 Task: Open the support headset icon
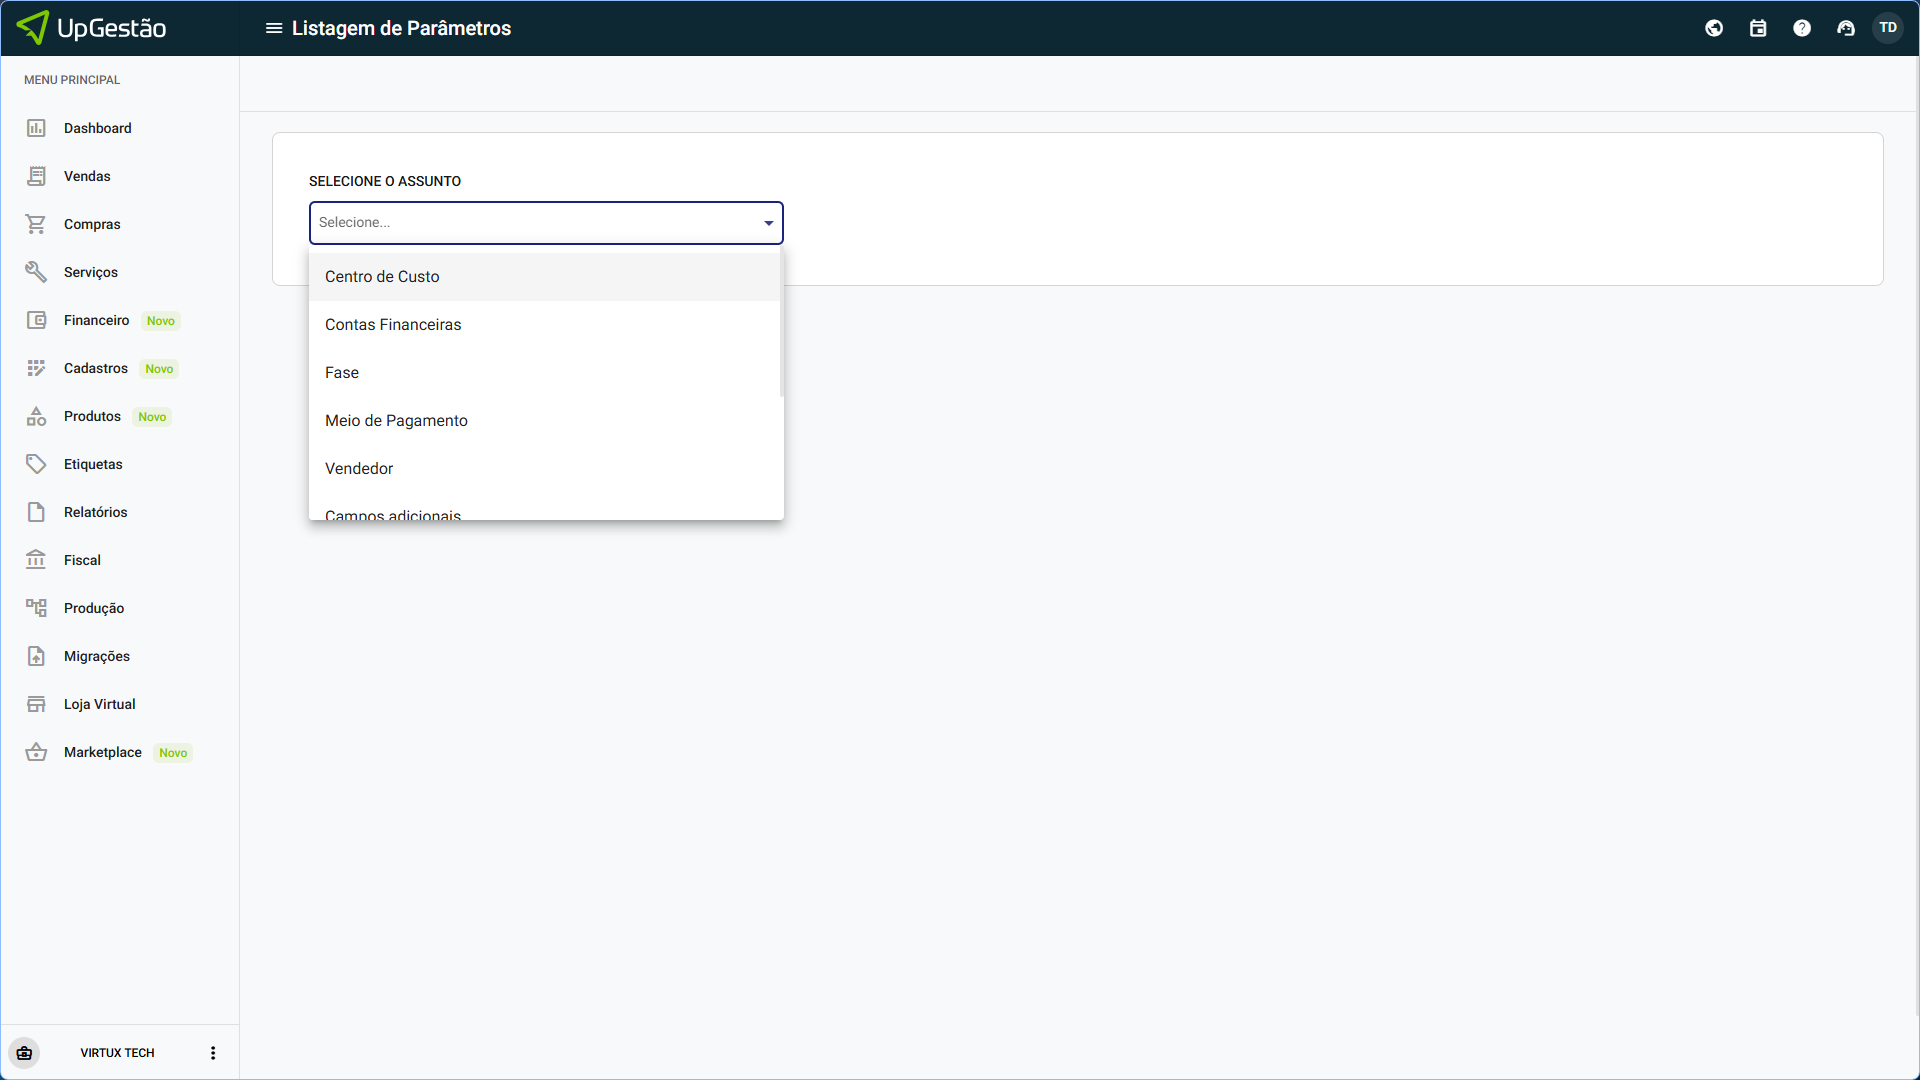(x=1846, y=28)
